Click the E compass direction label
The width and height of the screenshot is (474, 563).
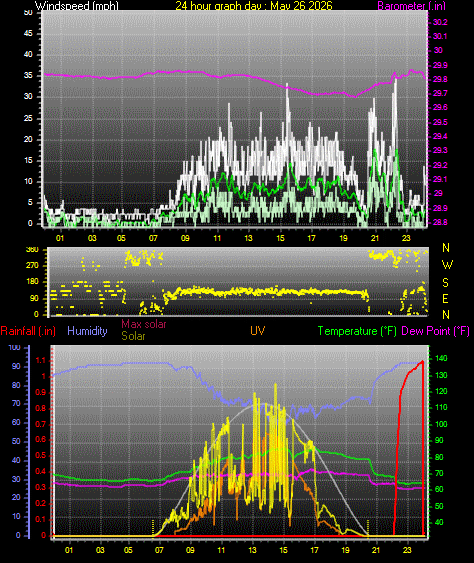coord(445,298)
